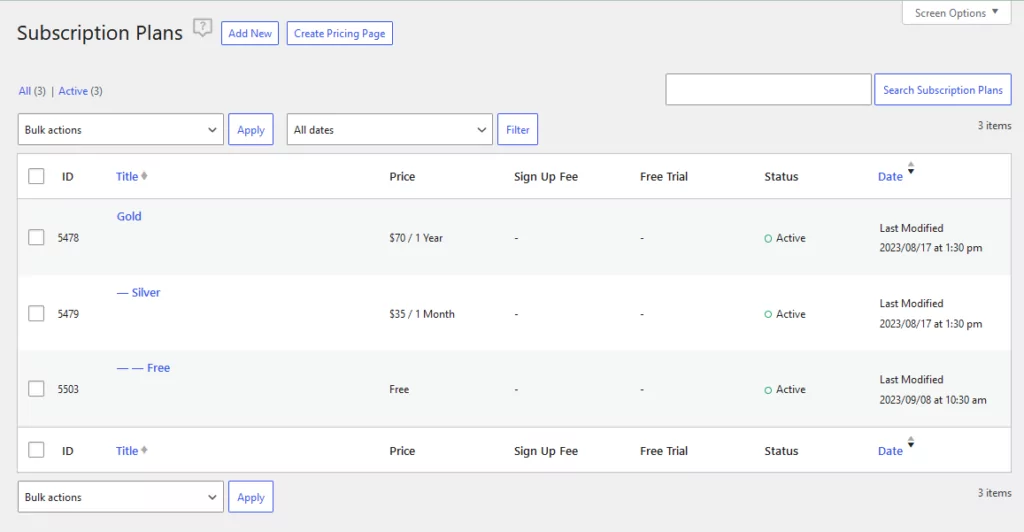1024x532 pixels.
Task: Click the Active status circle for Free plan
Action: pos(768,390)
